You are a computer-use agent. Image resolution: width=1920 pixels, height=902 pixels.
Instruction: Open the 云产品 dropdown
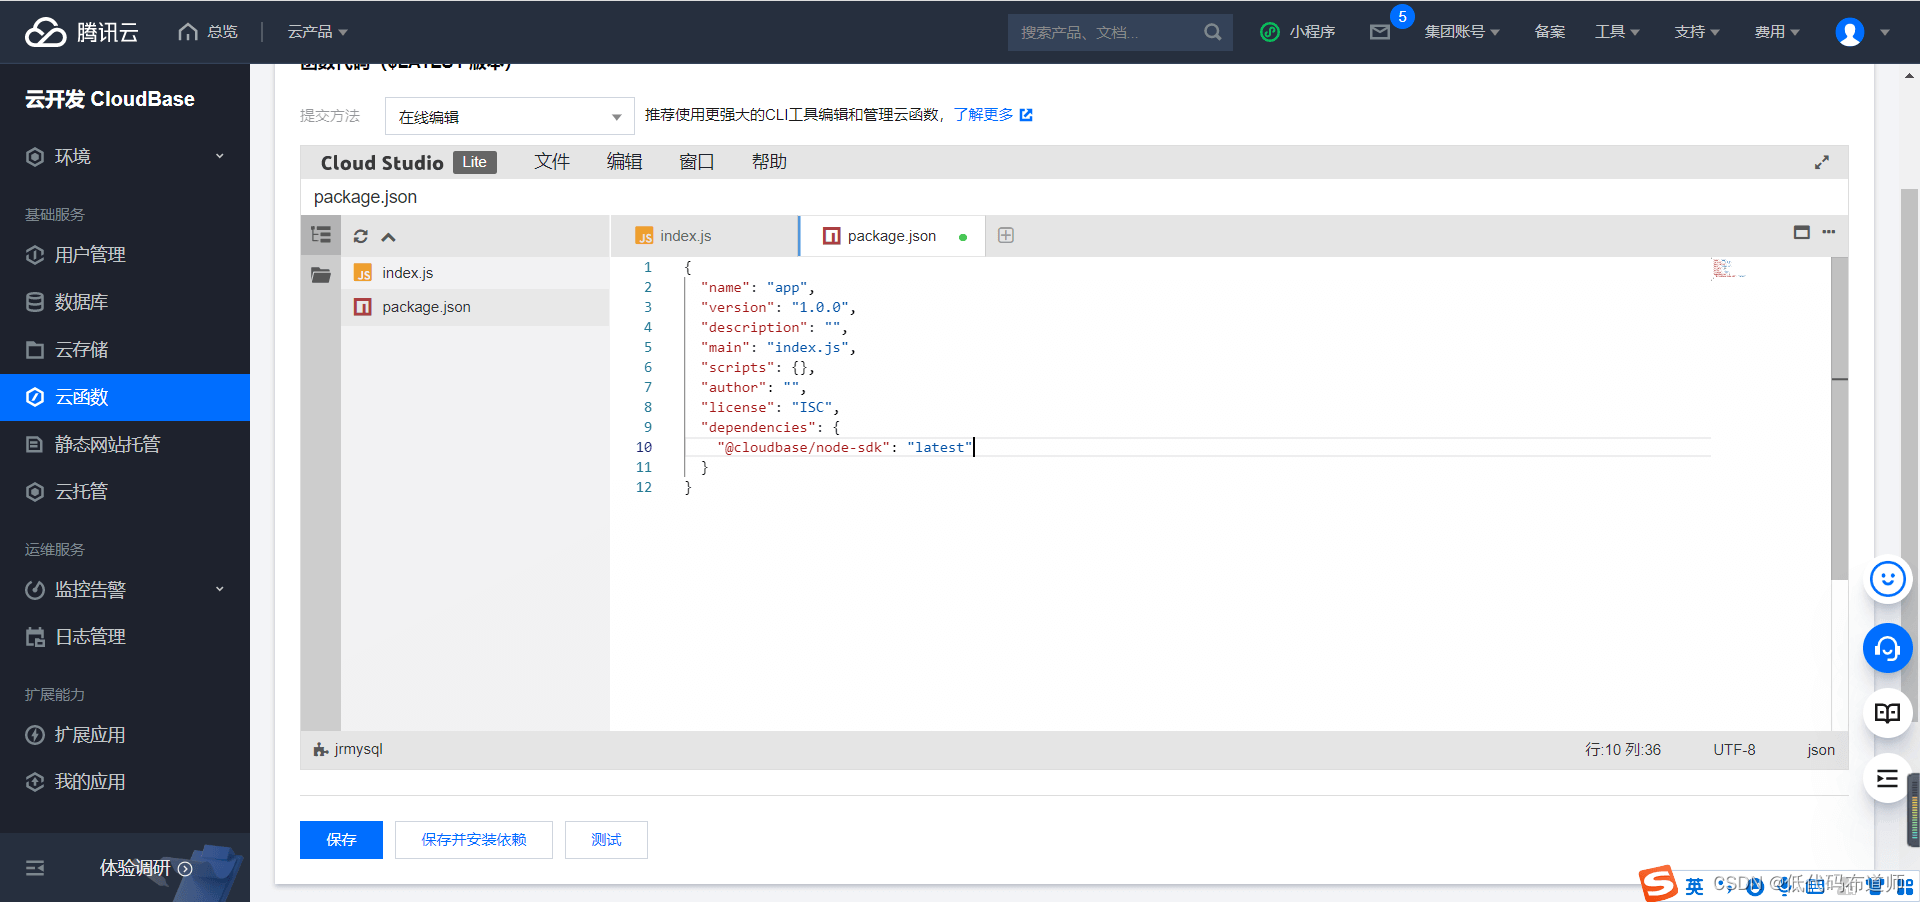pyautogui.click(x=318, y=32)
